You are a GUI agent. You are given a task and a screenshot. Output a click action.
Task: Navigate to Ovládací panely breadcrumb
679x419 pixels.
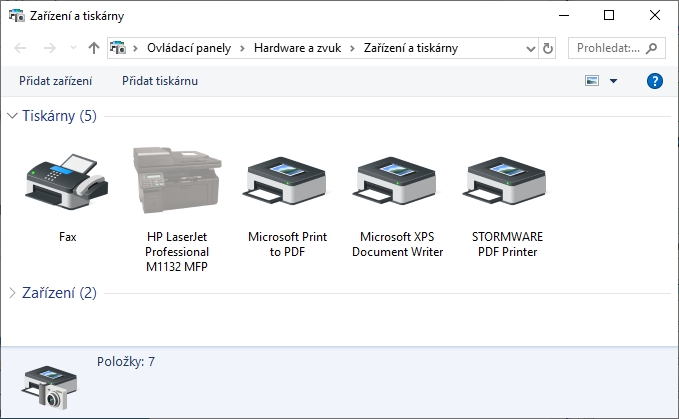coord(189,48)
